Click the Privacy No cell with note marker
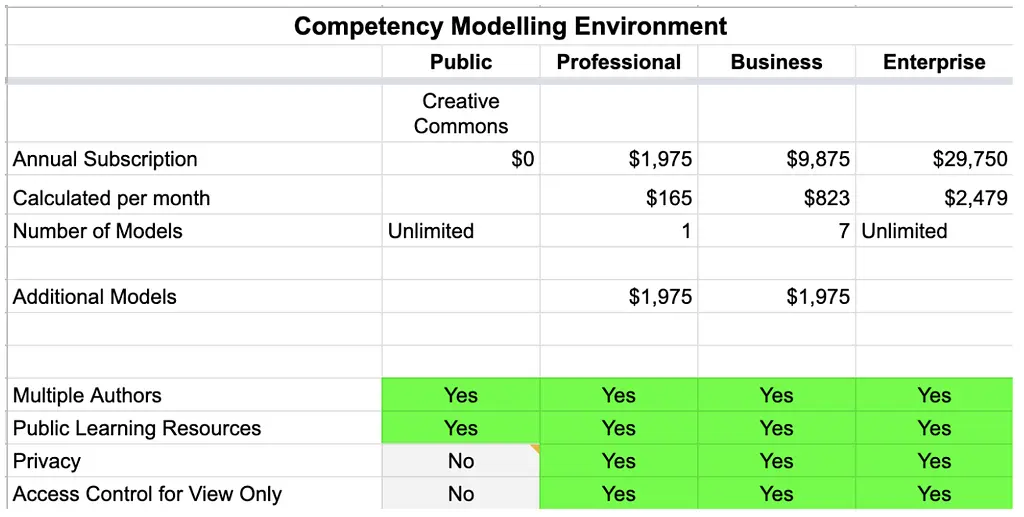 461,461
